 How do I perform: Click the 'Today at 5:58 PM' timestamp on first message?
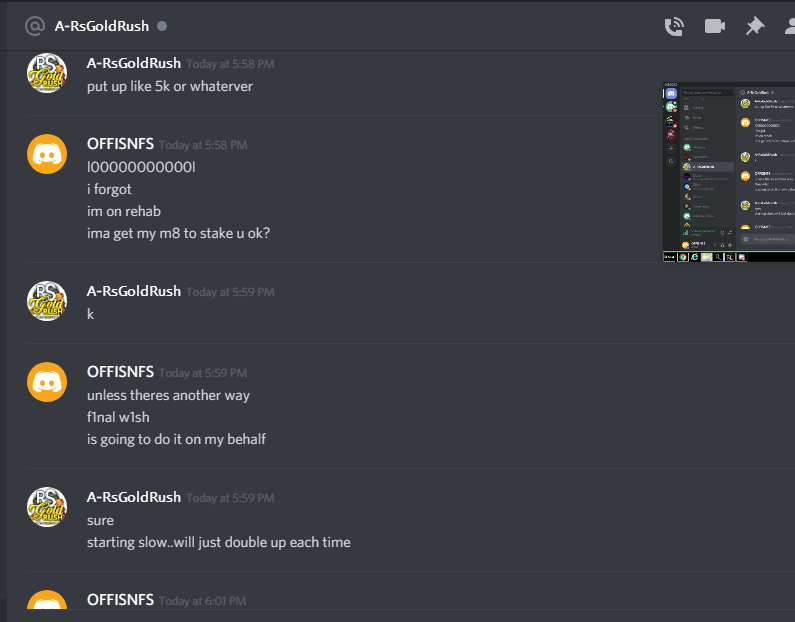230,64
